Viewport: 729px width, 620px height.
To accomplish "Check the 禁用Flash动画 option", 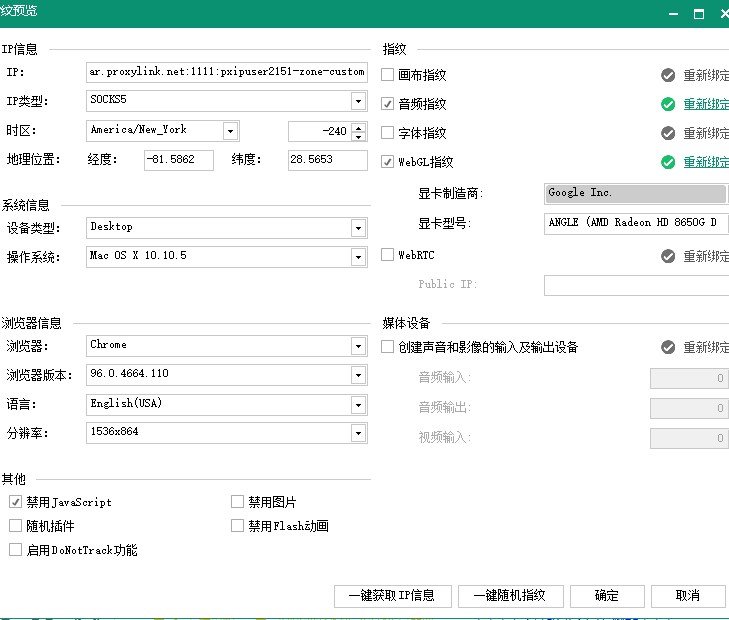I will 238,526.
